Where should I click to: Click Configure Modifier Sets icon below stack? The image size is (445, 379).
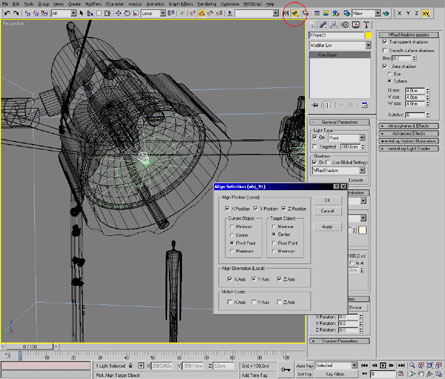[x=364, y=105]
